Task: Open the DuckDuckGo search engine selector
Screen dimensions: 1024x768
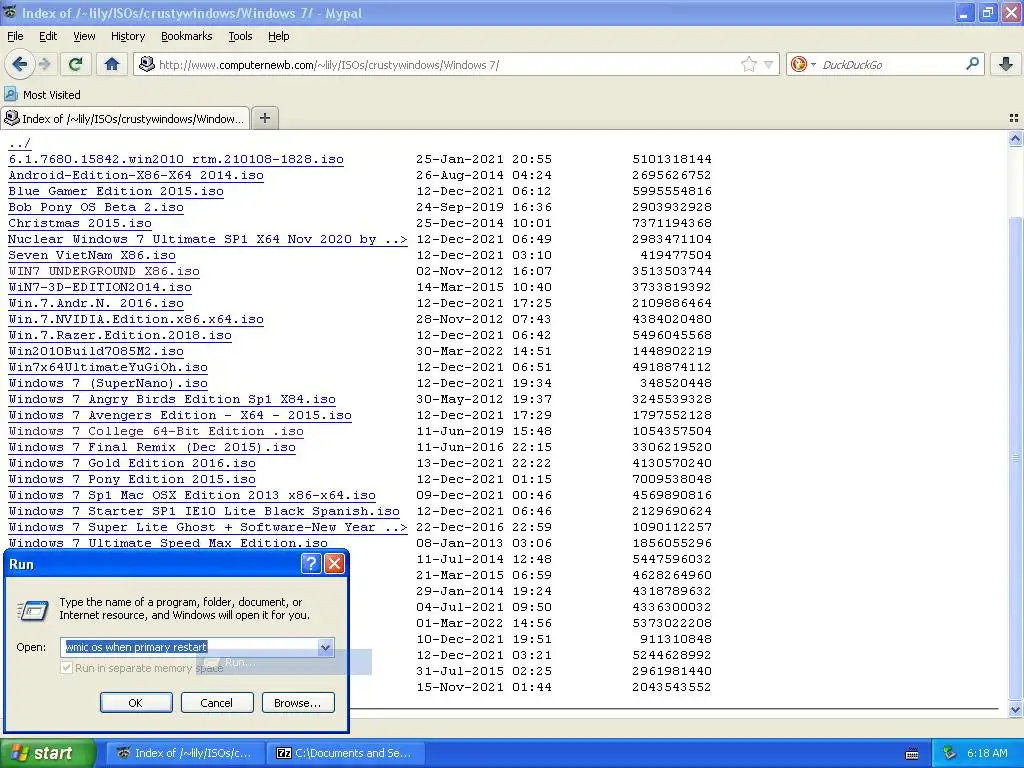Action: 803,64
